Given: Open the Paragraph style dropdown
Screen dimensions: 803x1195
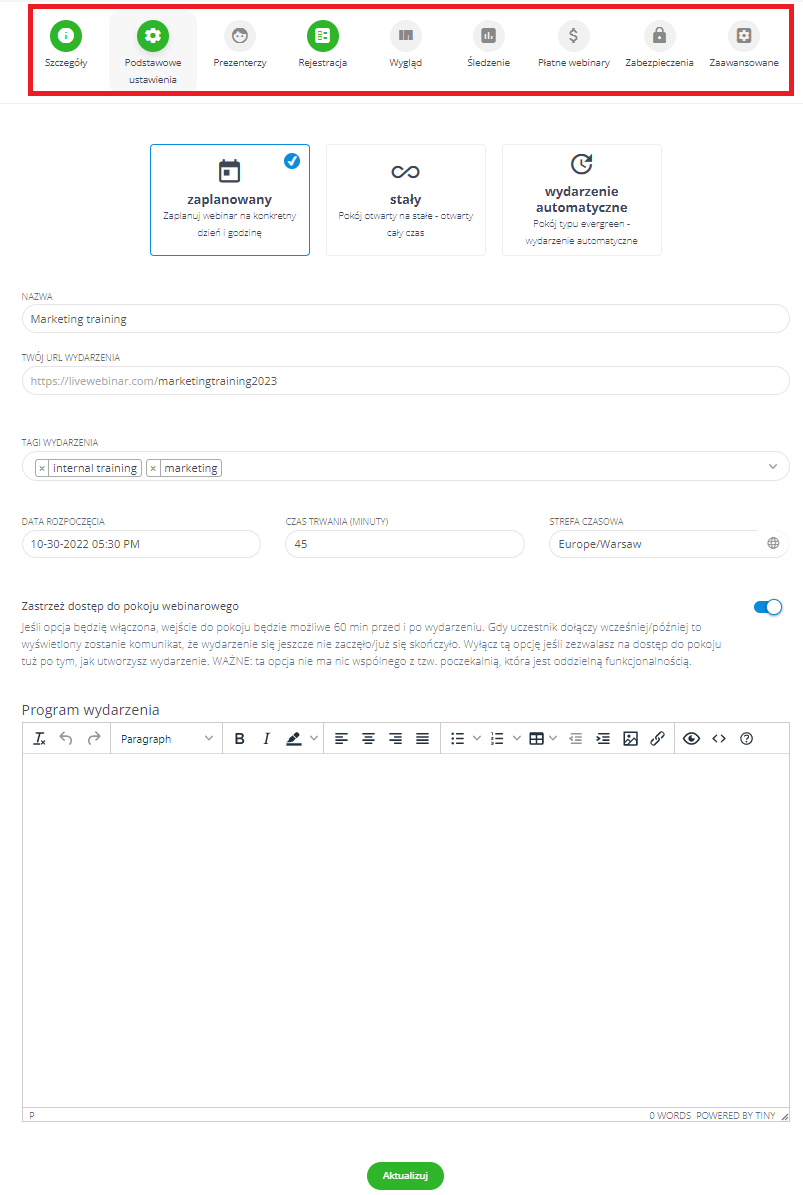Looking at the screenshot, I should (166, 739).
